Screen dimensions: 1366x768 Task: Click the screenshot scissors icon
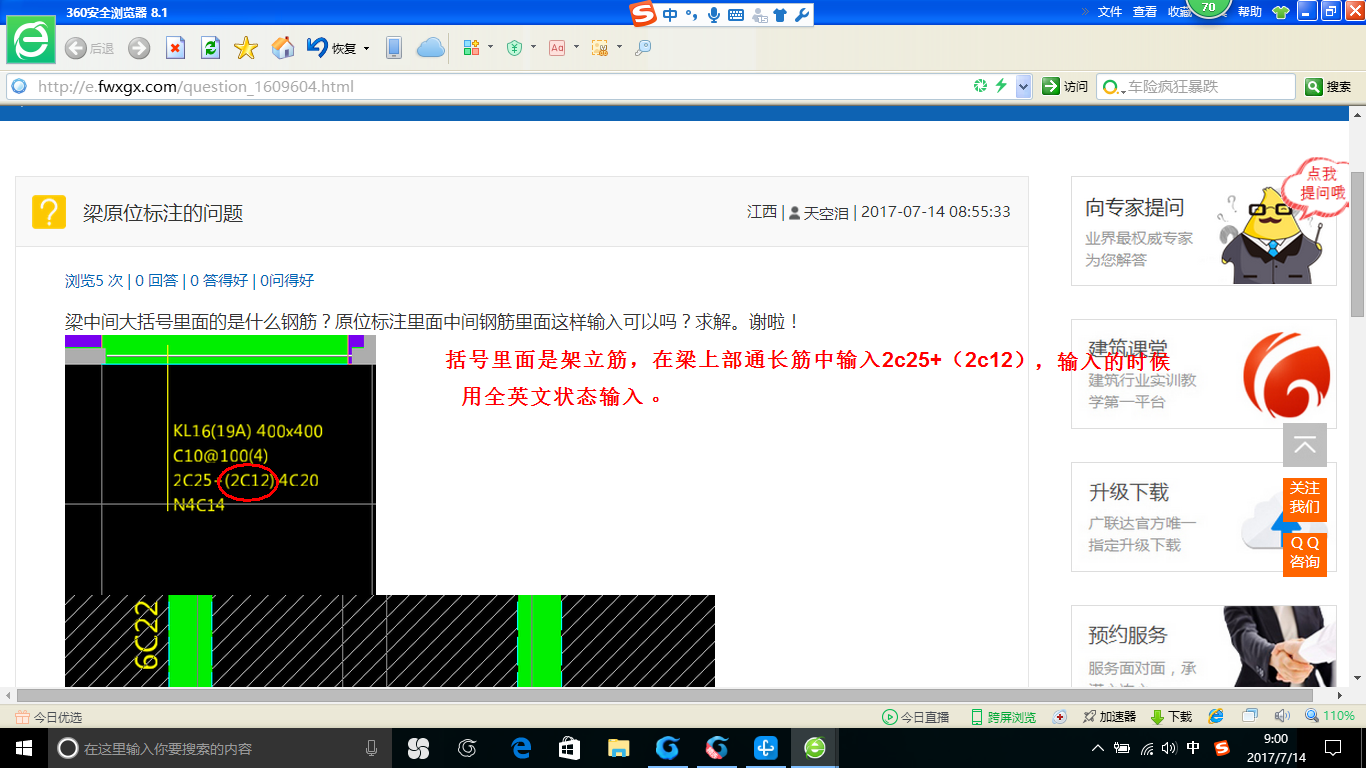pos(600,47)
